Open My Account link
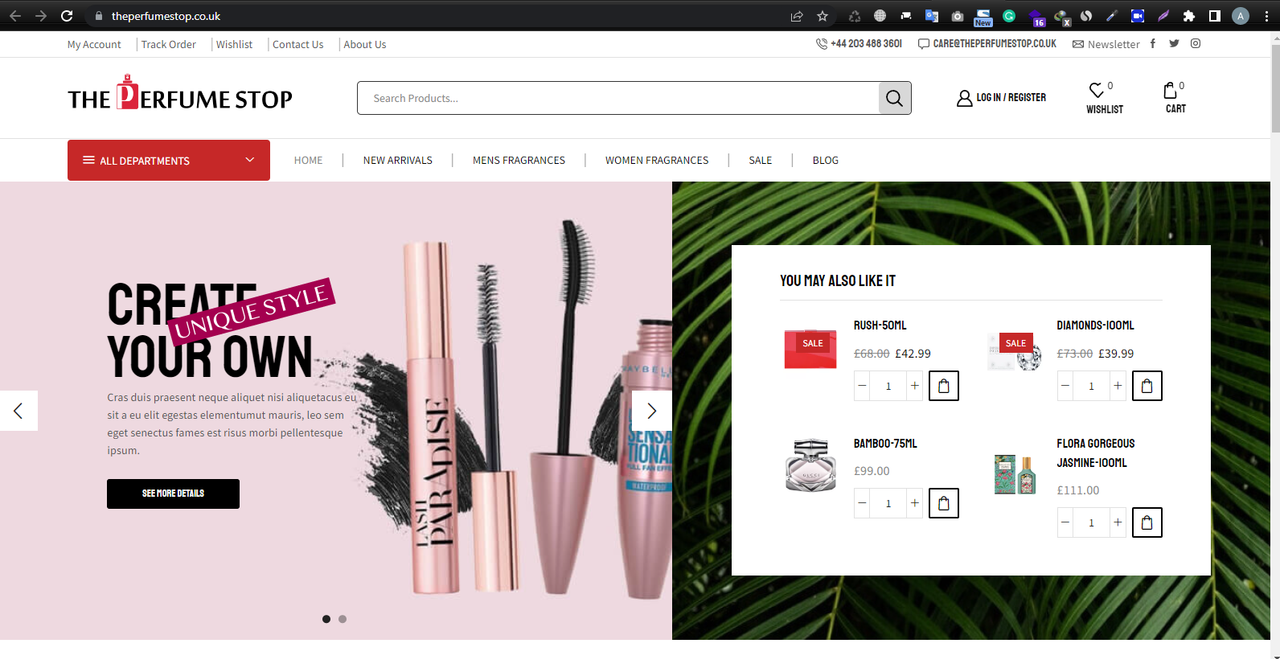Image resolution: width=1280 pixels, height=659 pixels. click(x=94, y=44)
